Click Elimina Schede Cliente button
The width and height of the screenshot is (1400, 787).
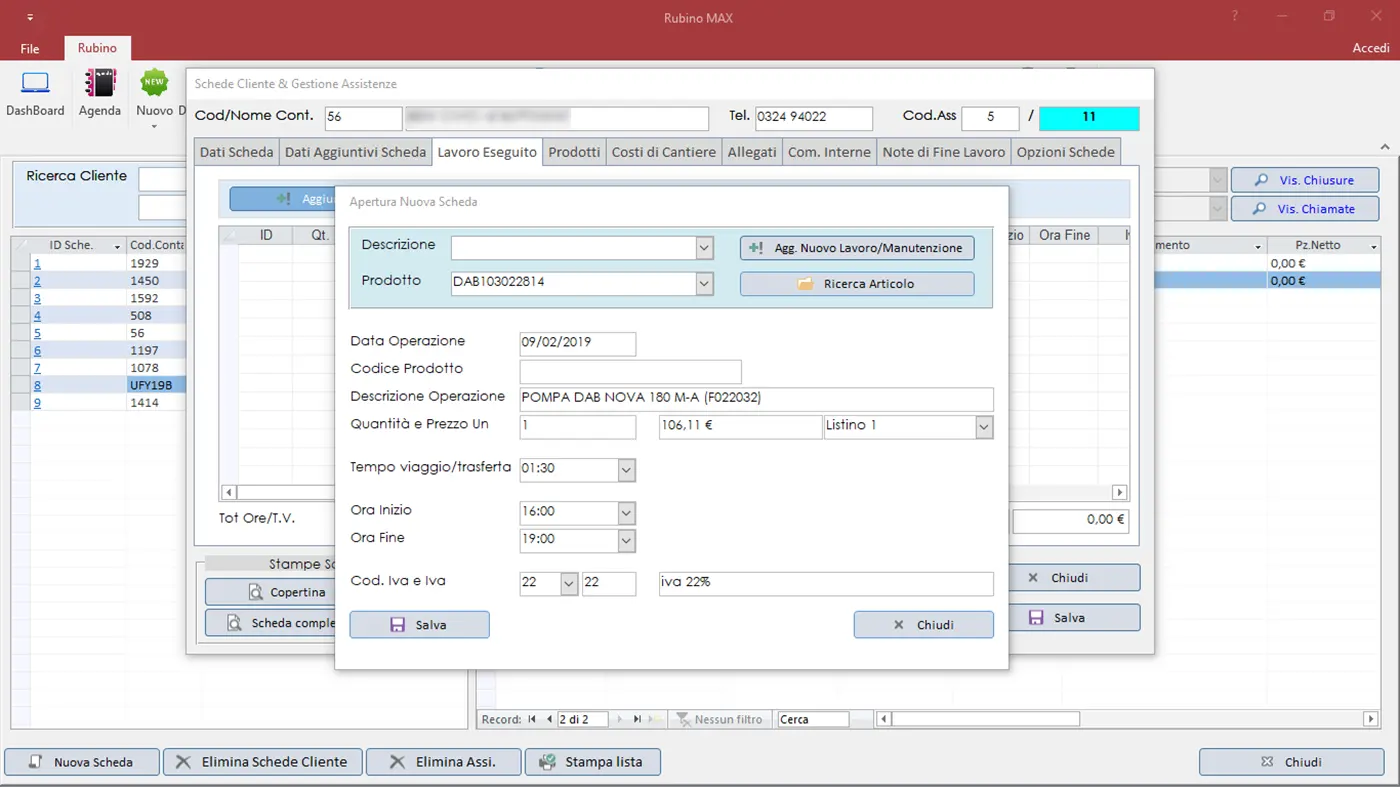click(x=263, y=762)
